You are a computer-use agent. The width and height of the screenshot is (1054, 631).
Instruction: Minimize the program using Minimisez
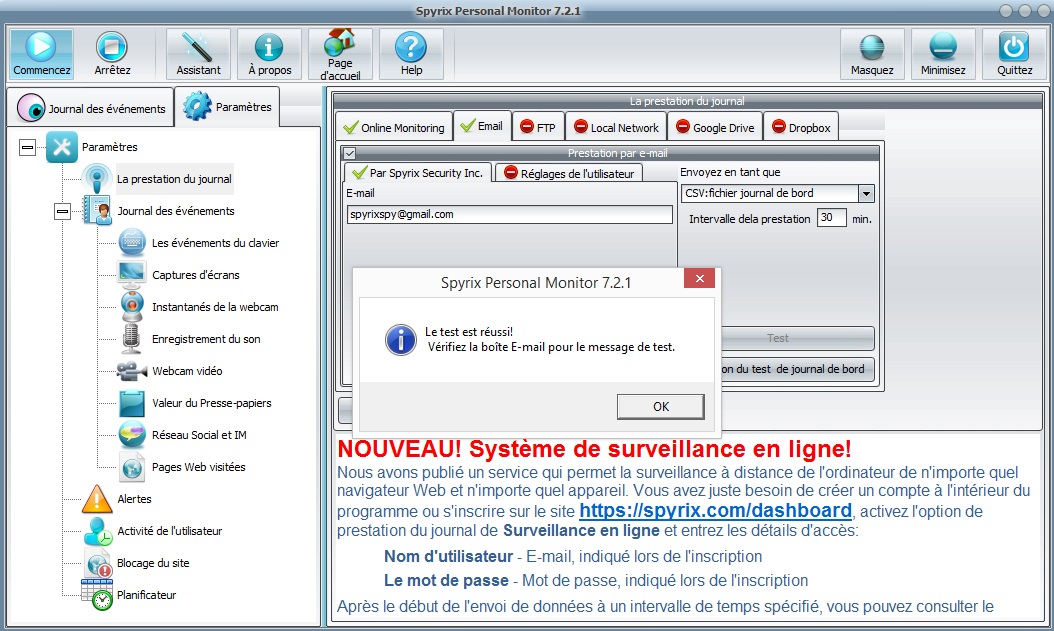pyautogui.click(x=943, y=54)
